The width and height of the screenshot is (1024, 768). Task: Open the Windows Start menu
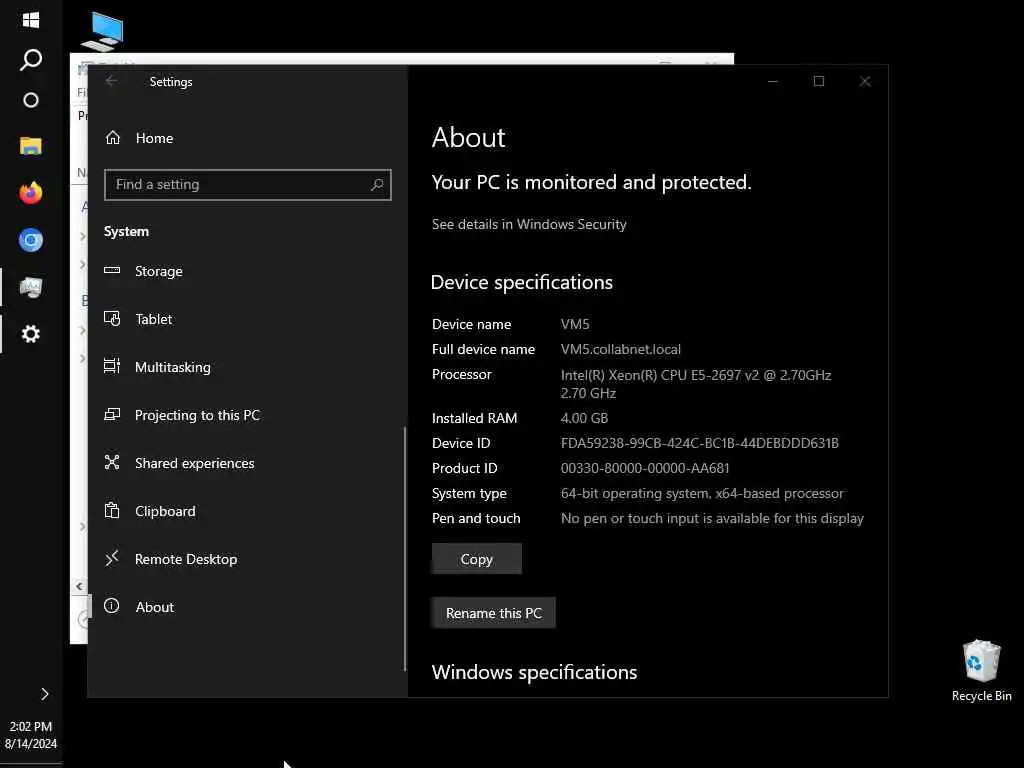[x=31, y=20]
